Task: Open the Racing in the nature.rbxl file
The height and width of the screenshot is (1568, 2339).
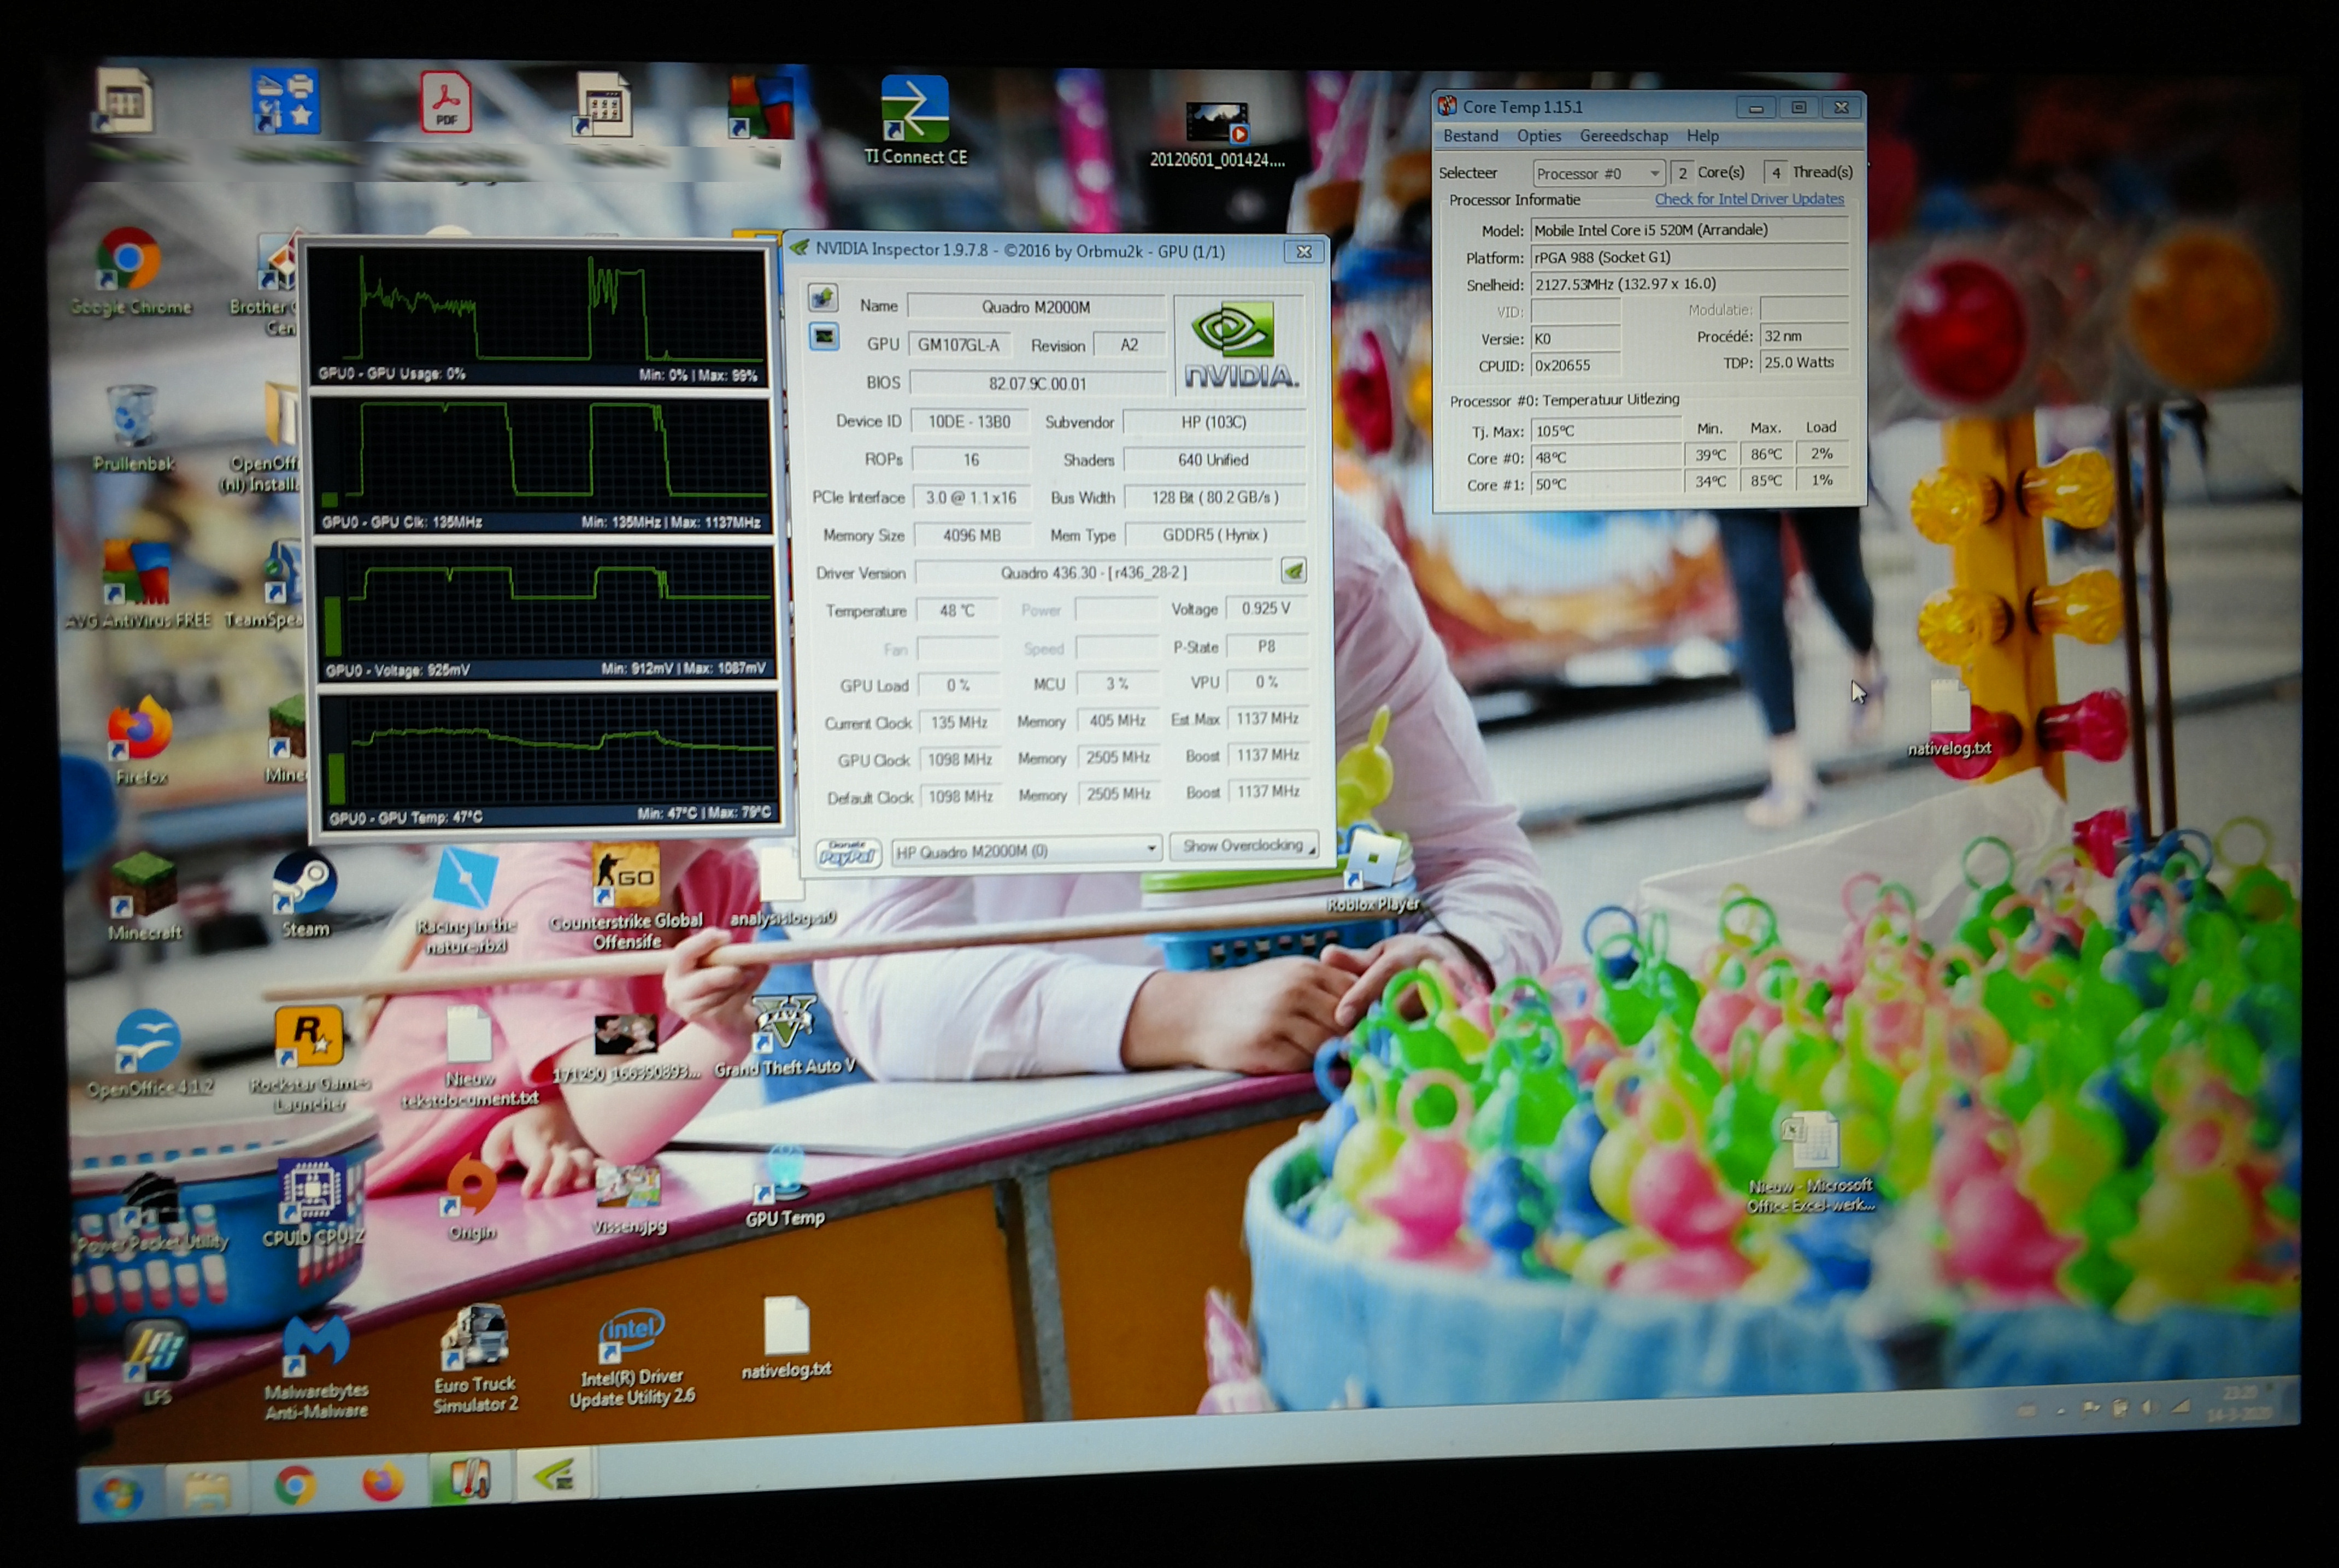Action: [466, 900]
